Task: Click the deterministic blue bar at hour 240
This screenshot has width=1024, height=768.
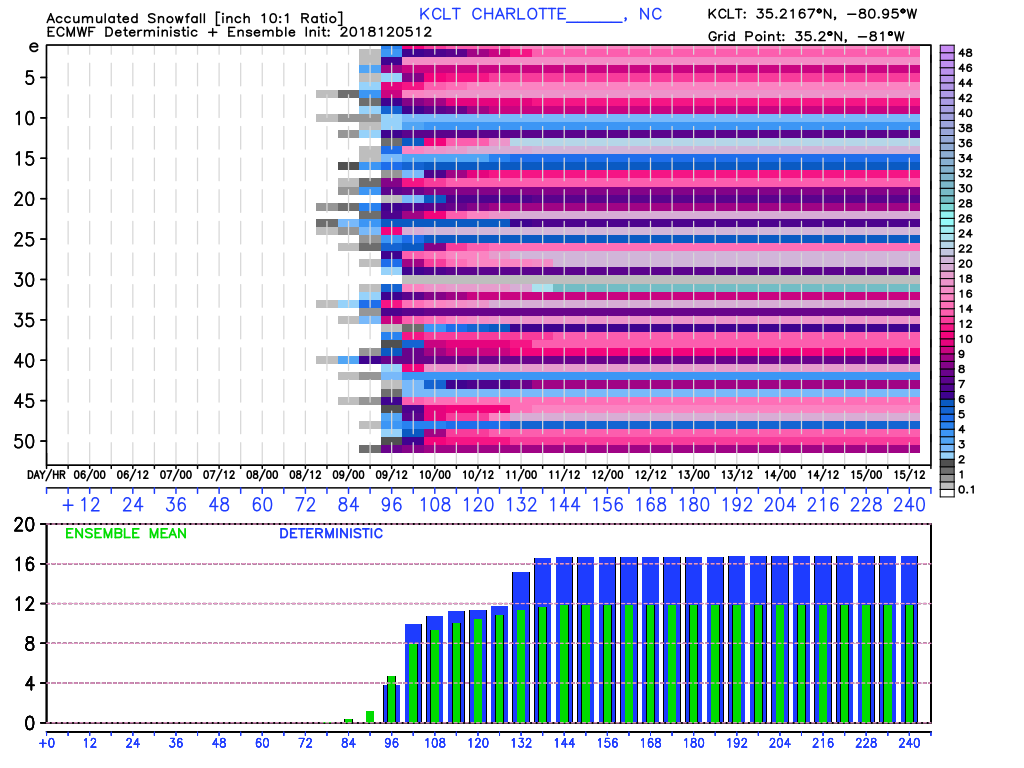Action: (x=909, y=580)
